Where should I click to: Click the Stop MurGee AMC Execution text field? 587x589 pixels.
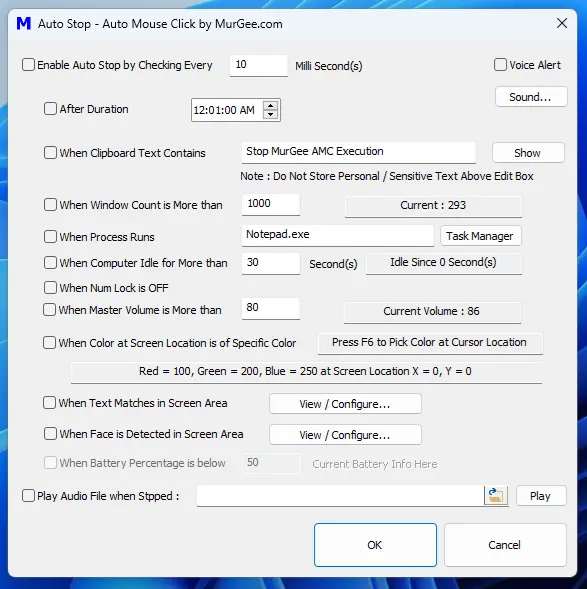[359, 152]
